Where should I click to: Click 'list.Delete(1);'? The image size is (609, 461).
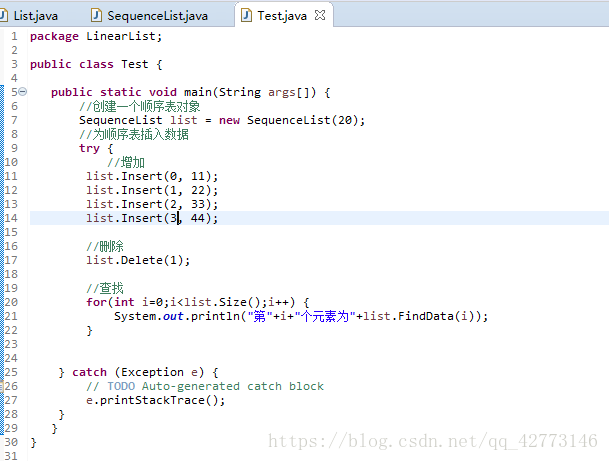(138, 260)
